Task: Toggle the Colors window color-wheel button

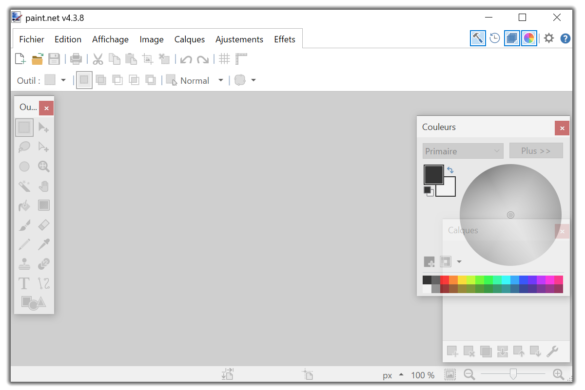Action: [529, 38]
